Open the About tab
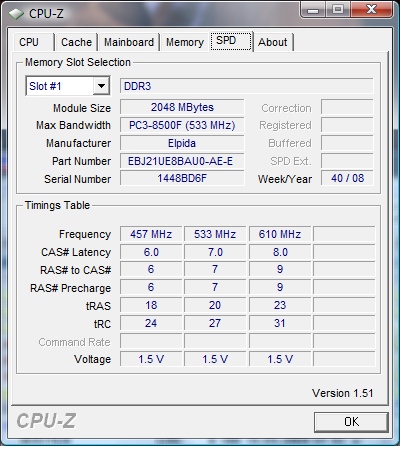 point(273,42)
